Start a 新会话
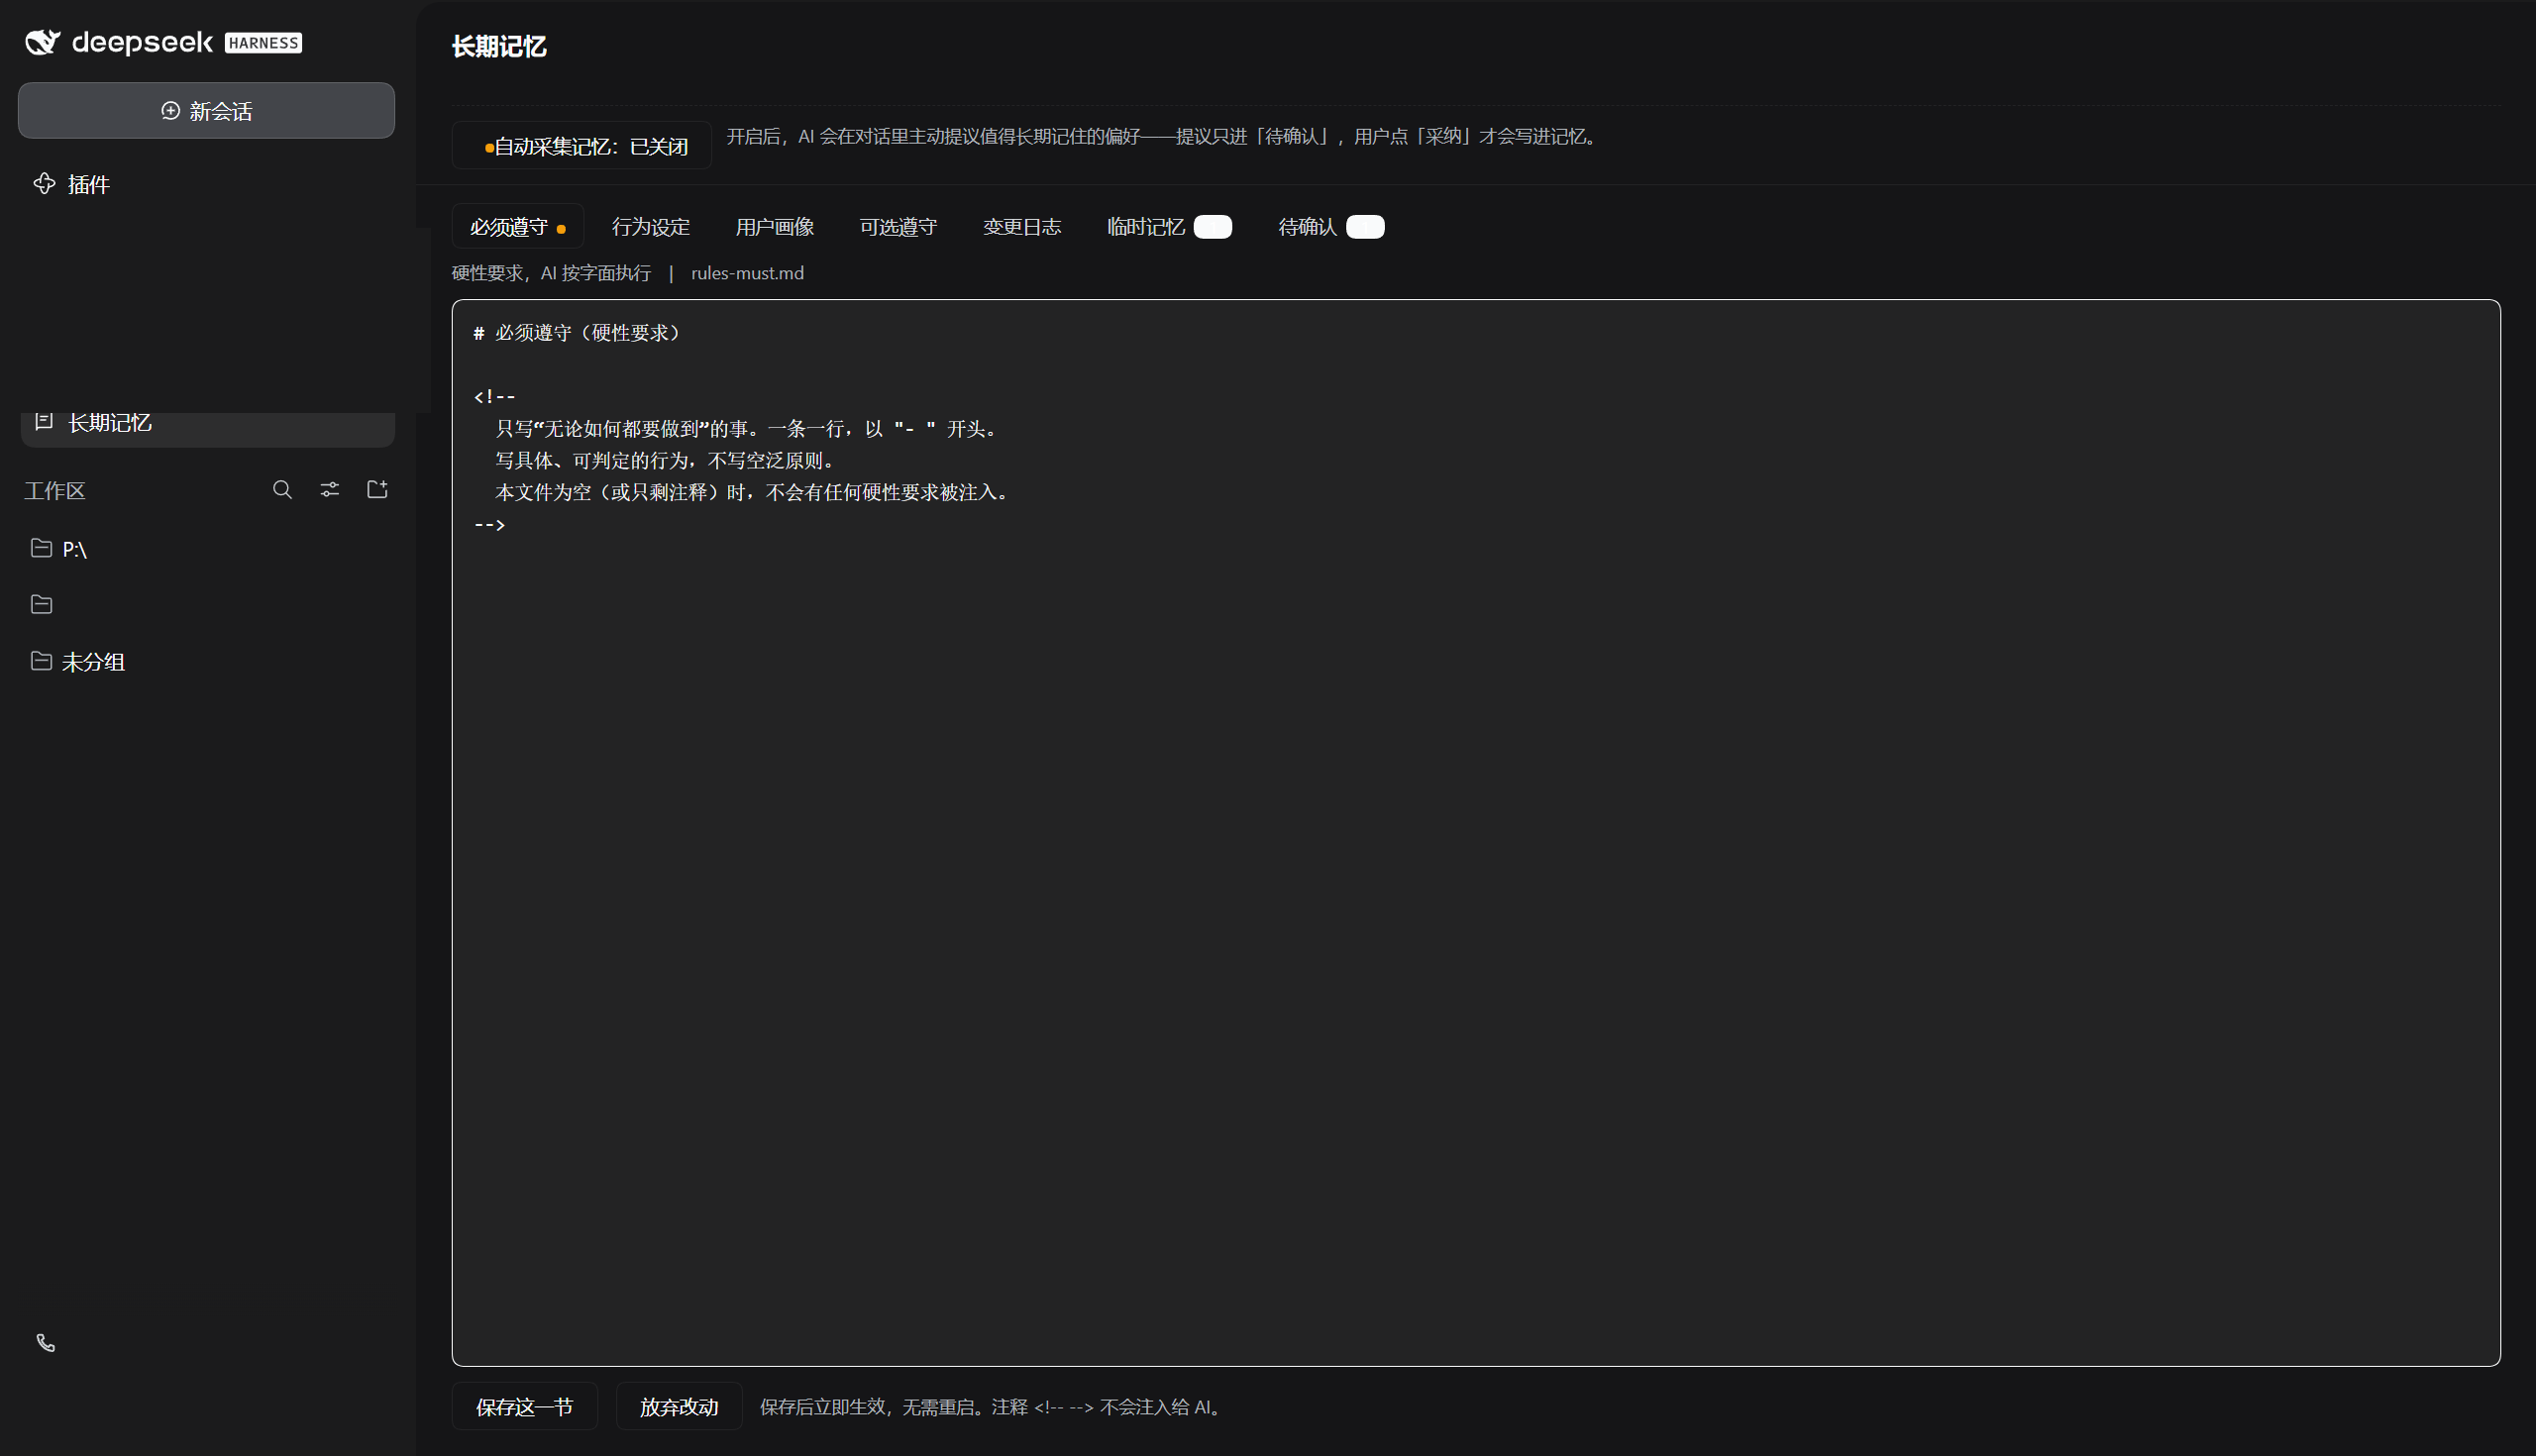 click(206, 111)
